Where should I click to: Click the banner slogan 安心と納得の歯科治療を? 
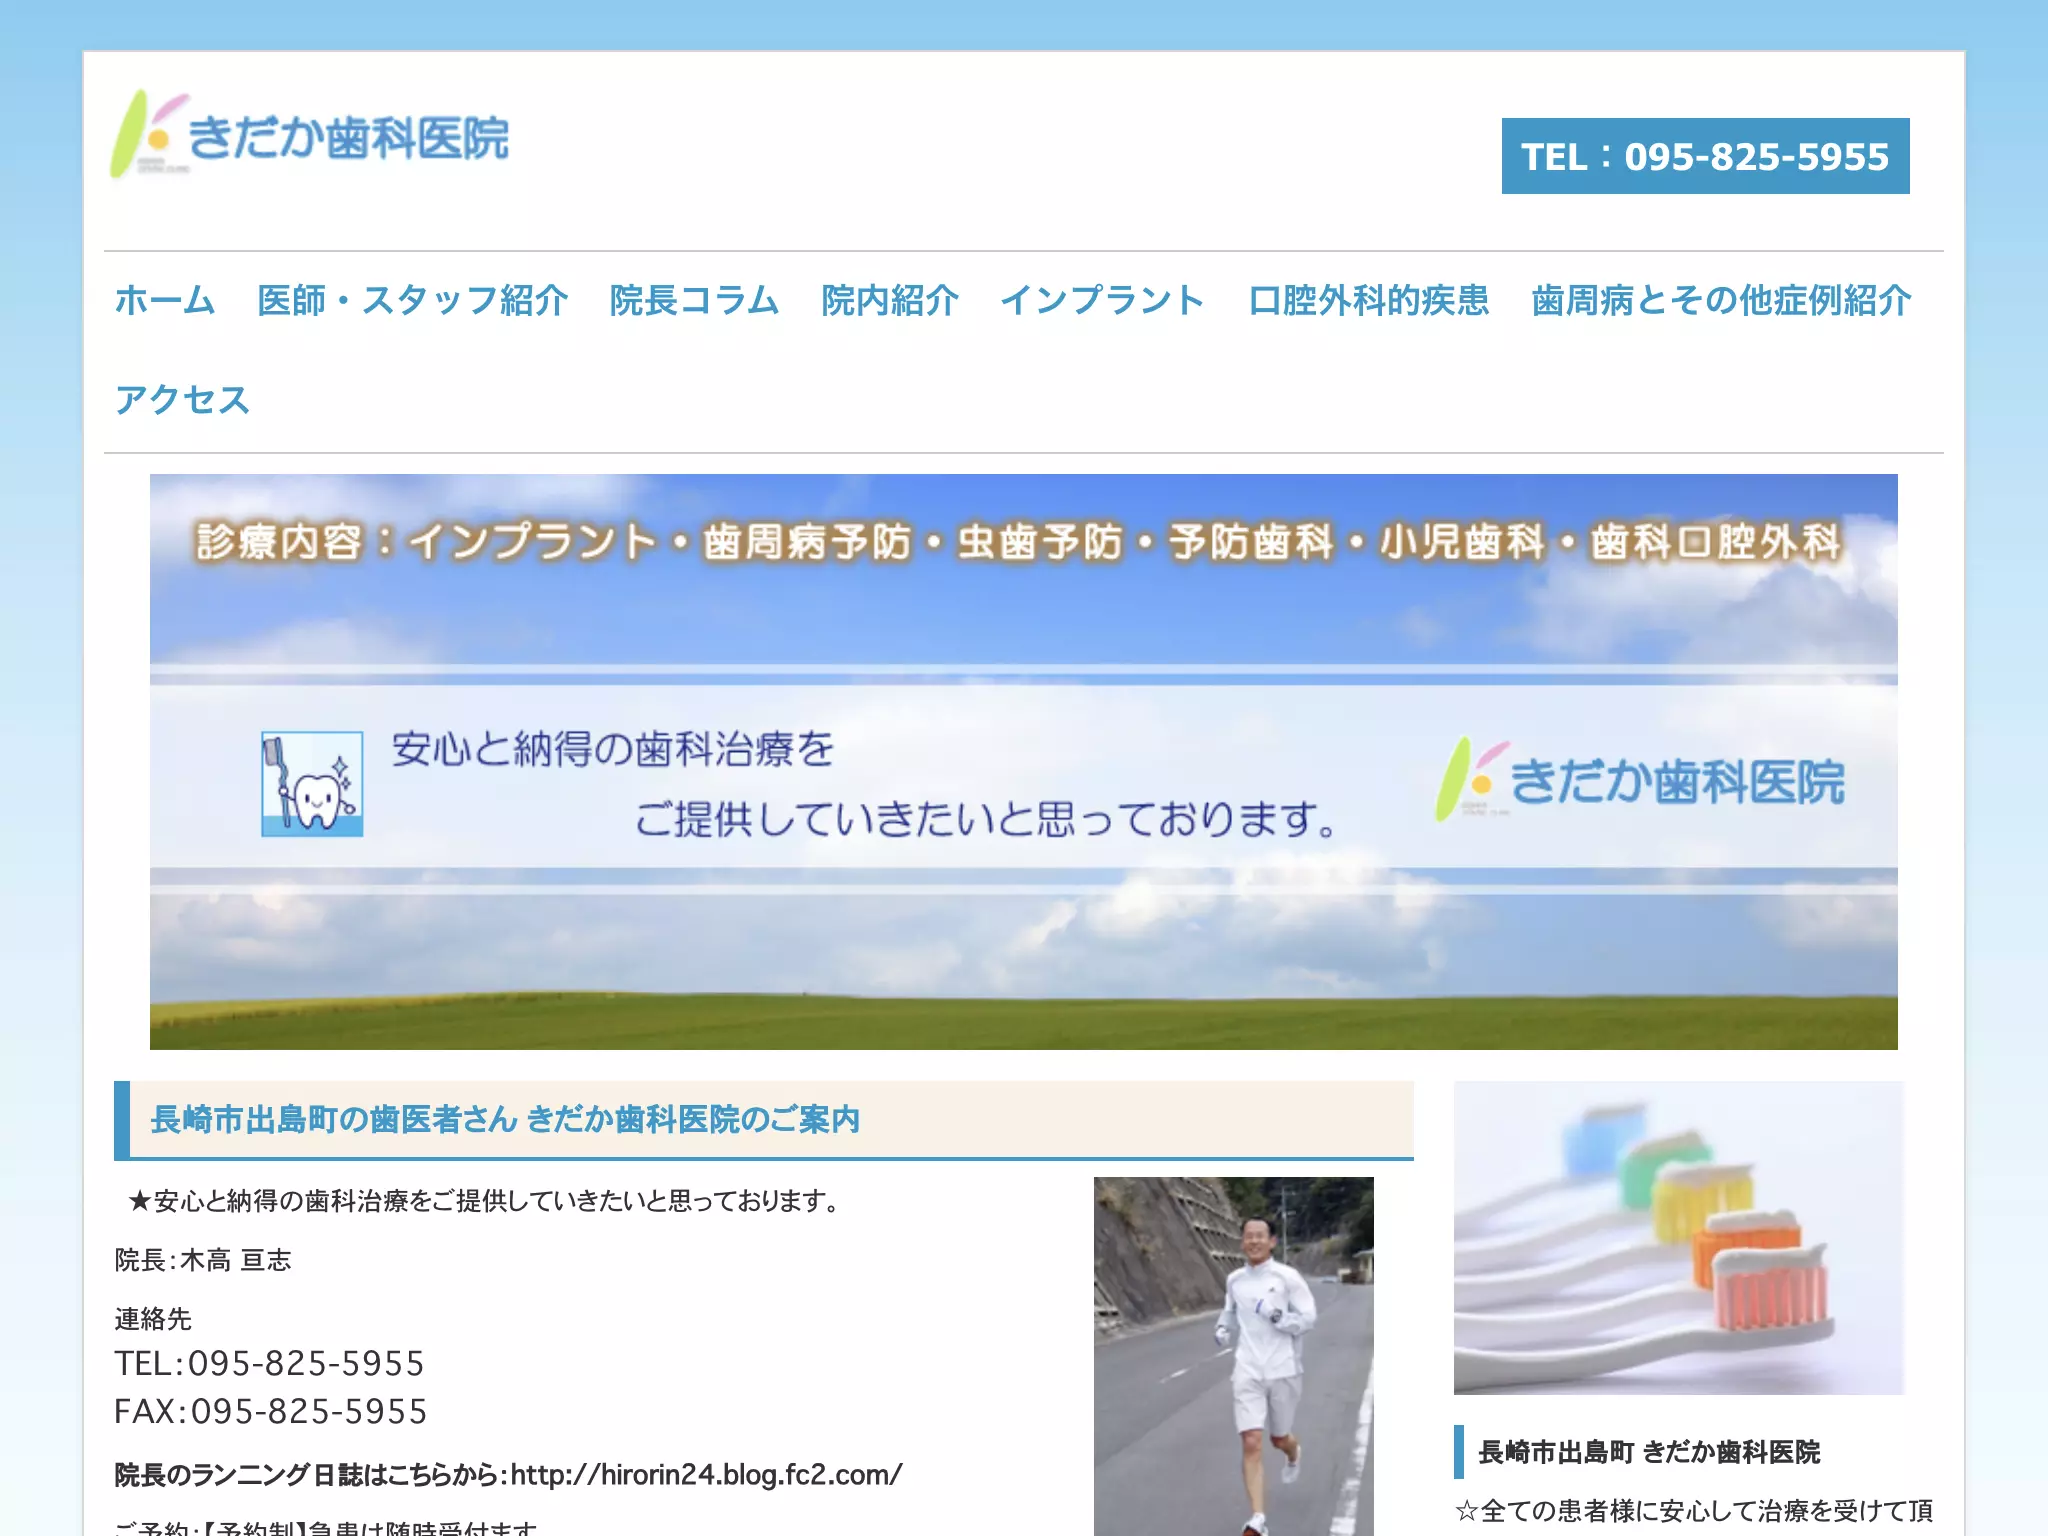coord(613,749)
